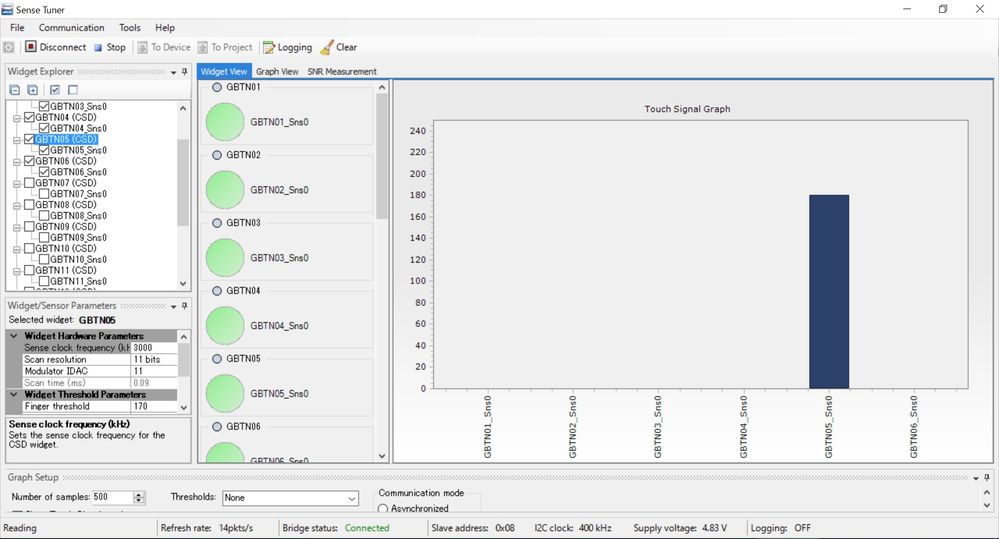Open Logging from the toolbar
The height and width of the screenshot is (539, 999).
tap(287, 47)
